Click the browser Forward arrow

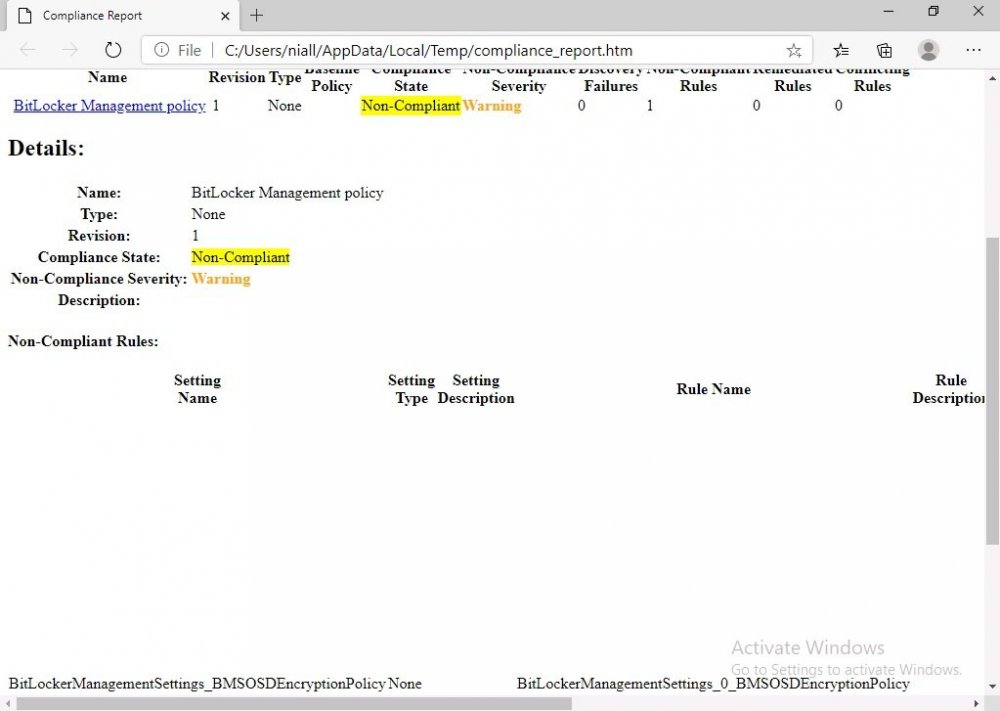pos(70,50)
